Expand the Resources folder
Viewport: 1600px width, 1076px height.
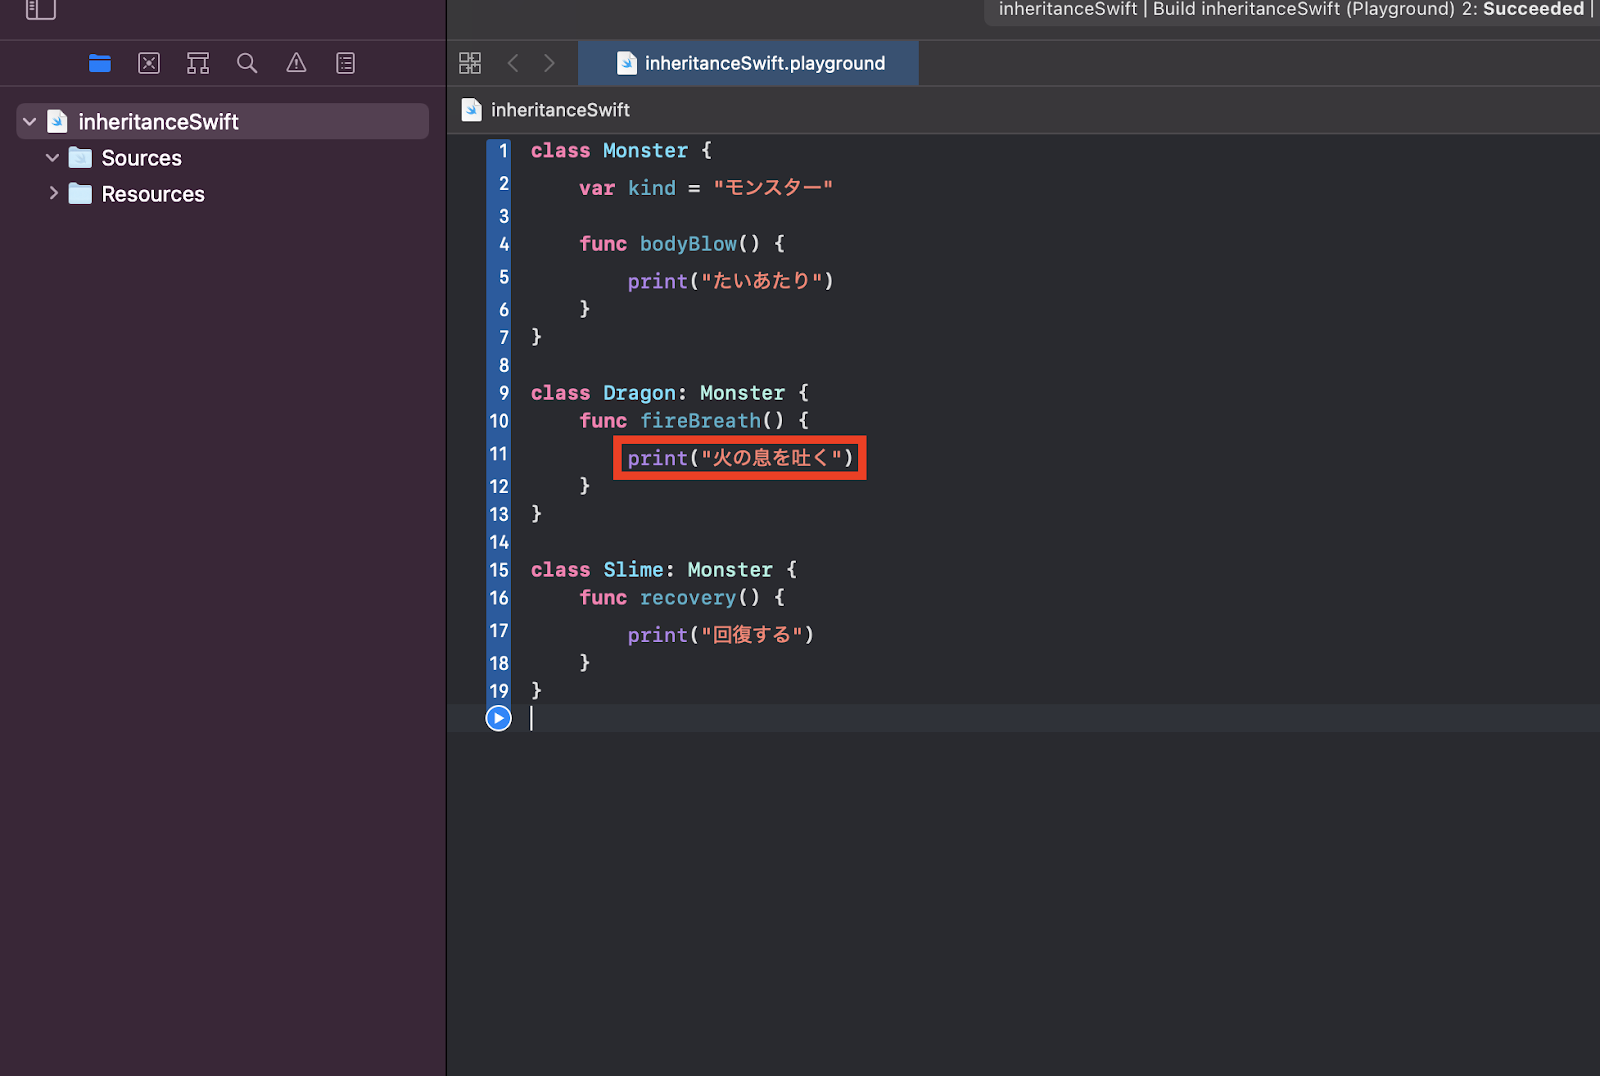pos(53,194)
